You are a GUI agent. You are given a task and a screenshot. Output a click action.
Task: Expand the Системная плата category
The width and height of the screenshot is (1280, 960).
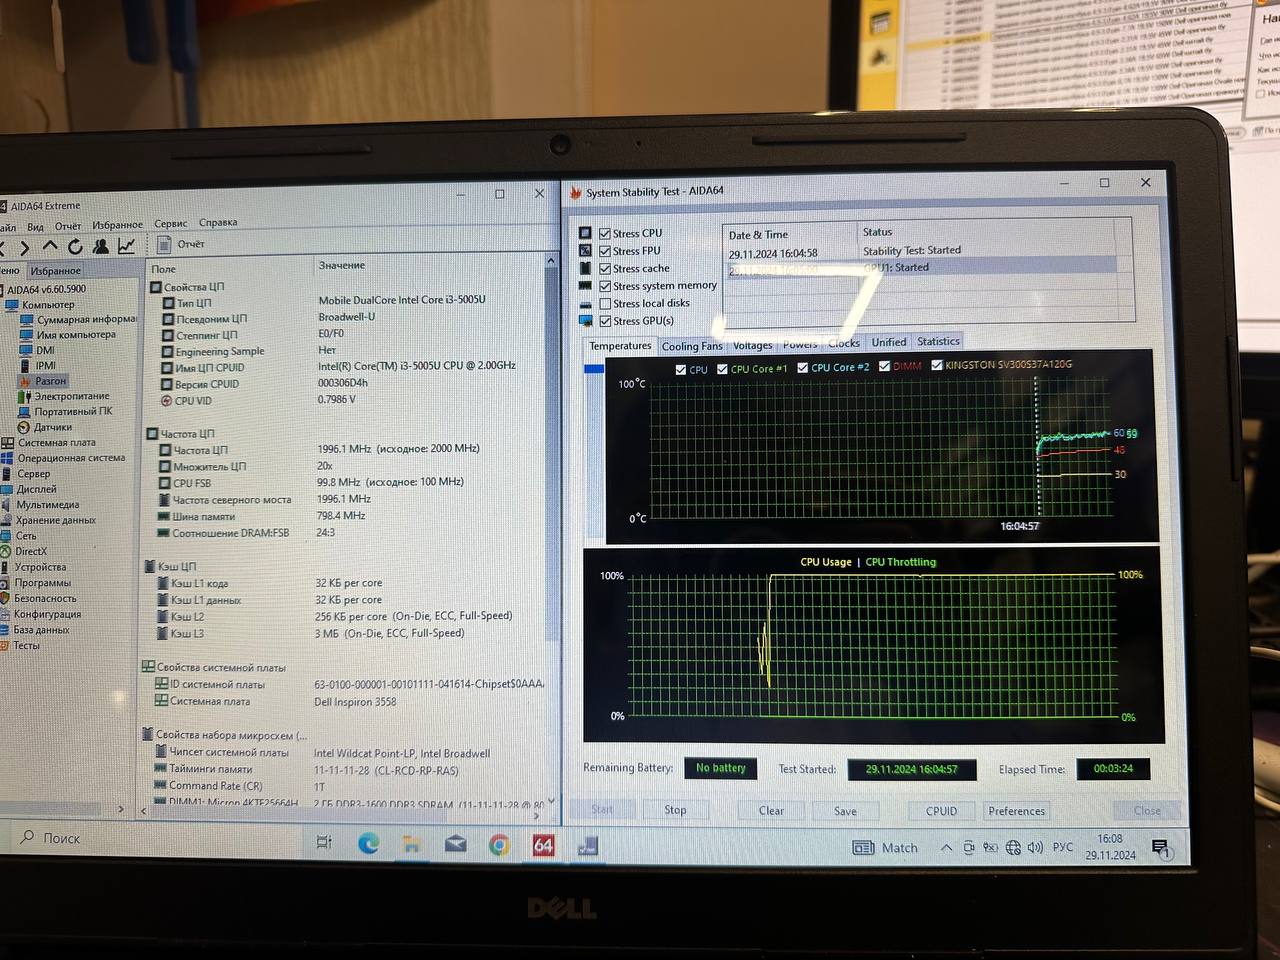click(49, 443)
